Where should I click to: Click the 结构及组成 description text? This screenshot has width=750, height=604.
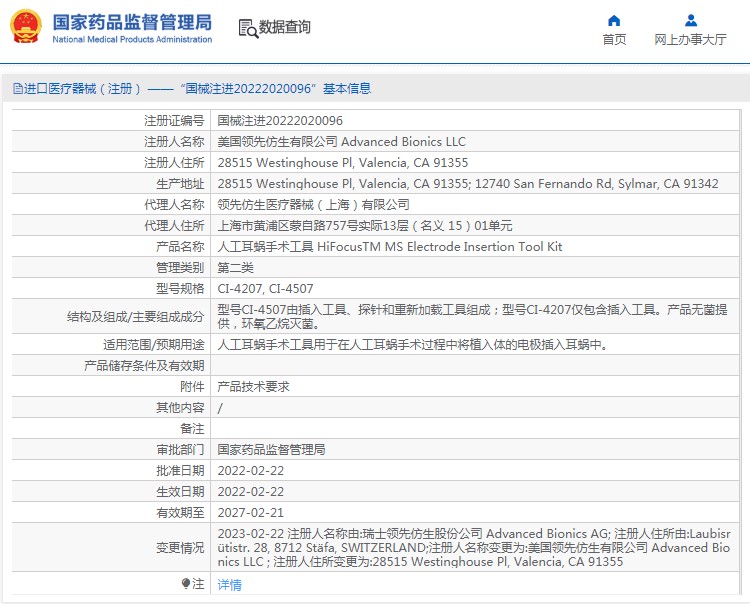(473, 317)
